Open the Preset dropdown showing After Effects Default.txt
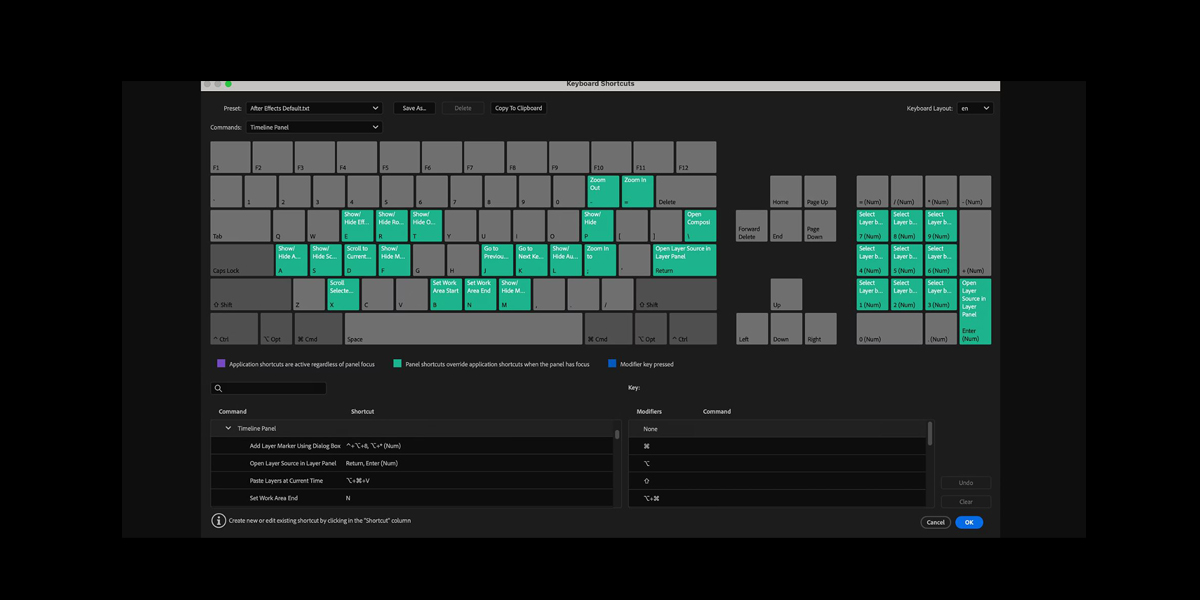This screenshot has width=1200, height=600. click(314, 108)
